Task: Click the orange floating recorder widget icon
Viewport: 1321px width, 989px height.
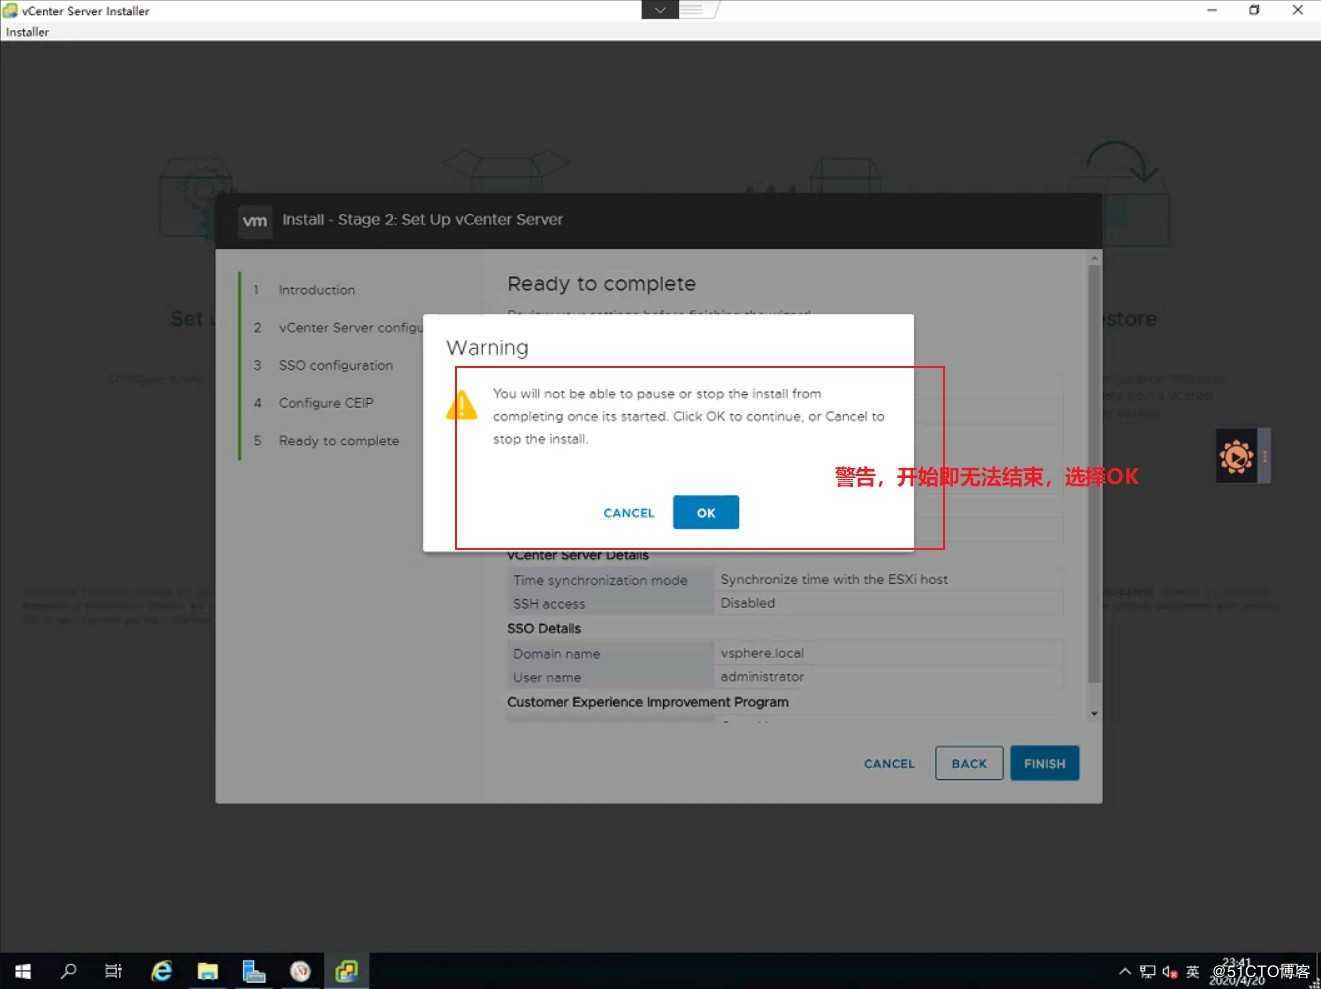Action: [x=1236, y=457]
